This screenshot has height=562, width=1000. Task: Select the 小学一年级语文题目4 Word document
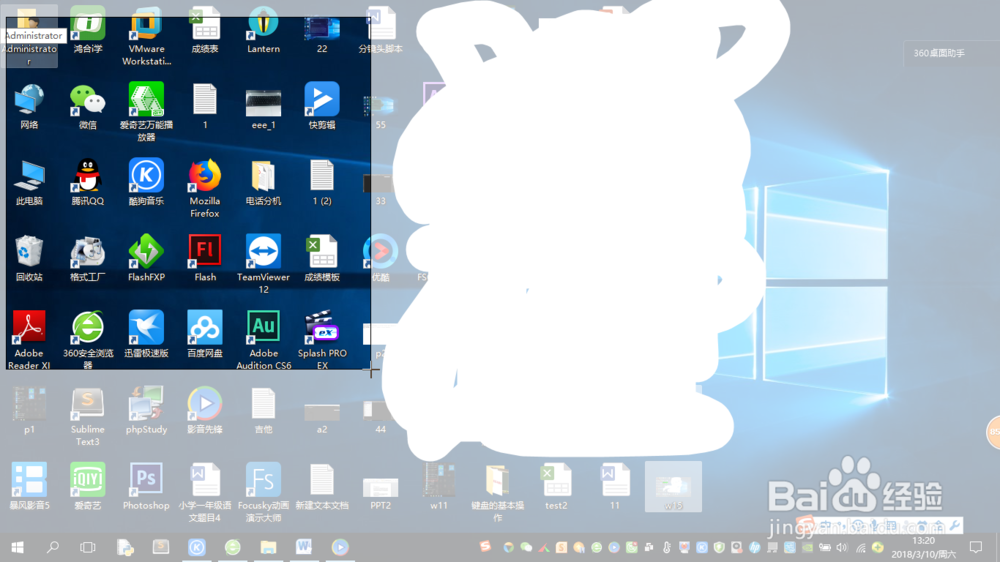[x=205, y=492]
